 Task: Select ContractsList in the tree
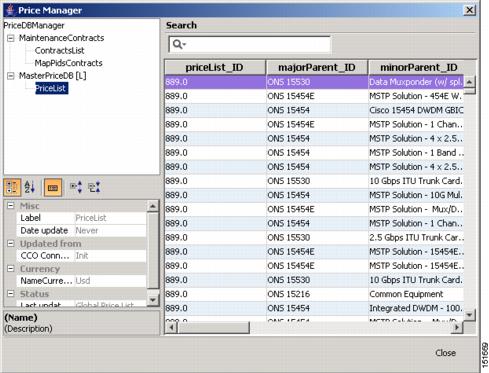point(59,51)
